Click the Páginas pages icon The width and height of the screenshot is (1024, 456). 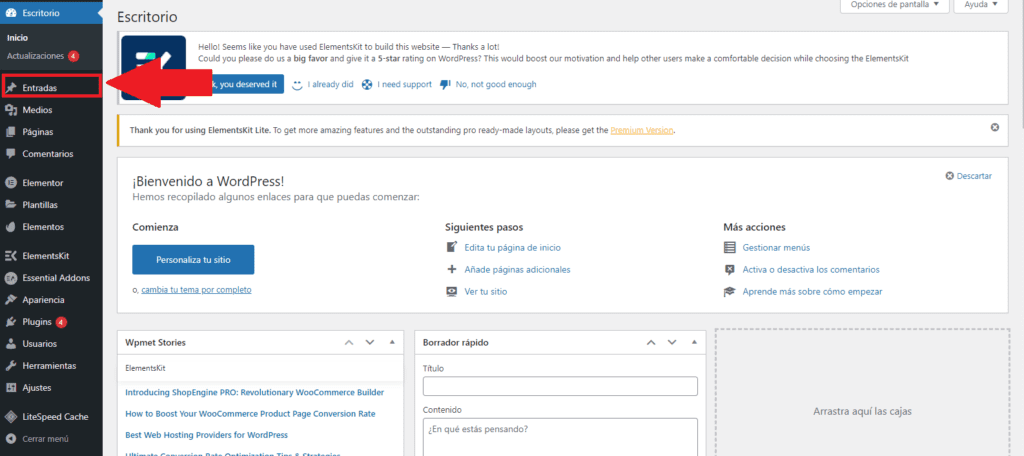coord(10,132)
